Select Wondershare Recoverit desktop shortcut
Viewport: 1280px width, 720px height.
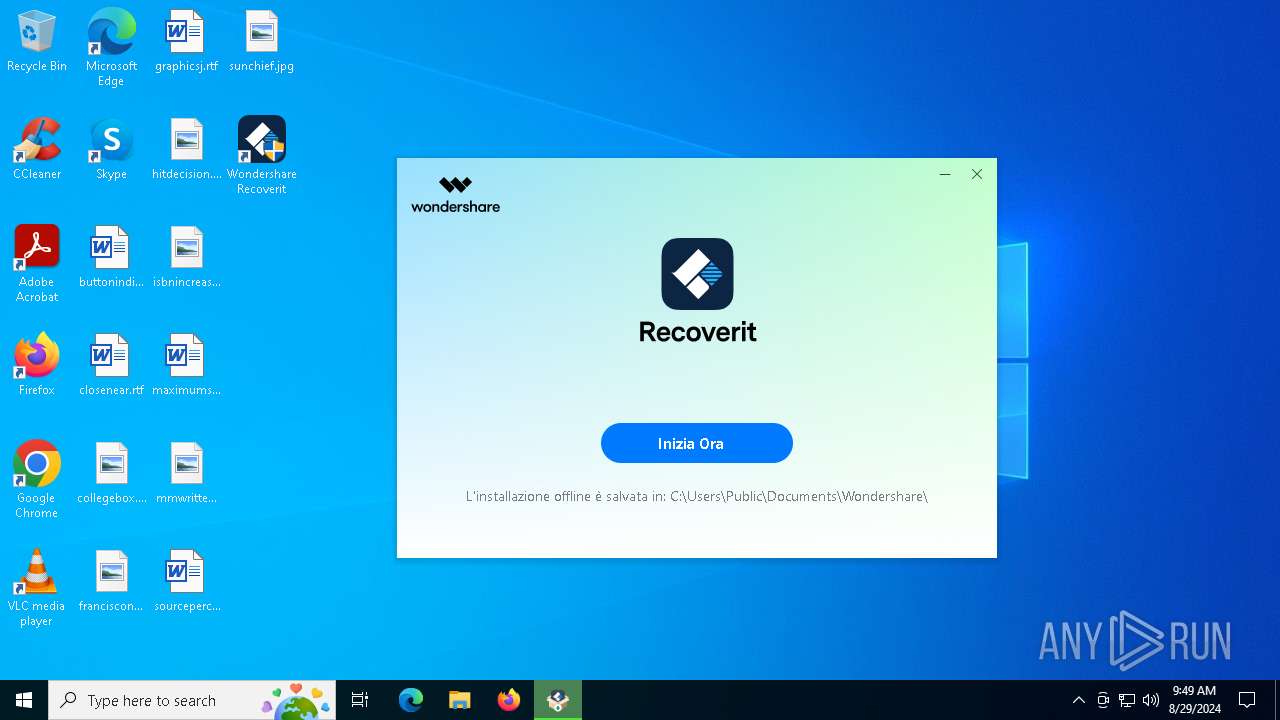tap(261, 155)
